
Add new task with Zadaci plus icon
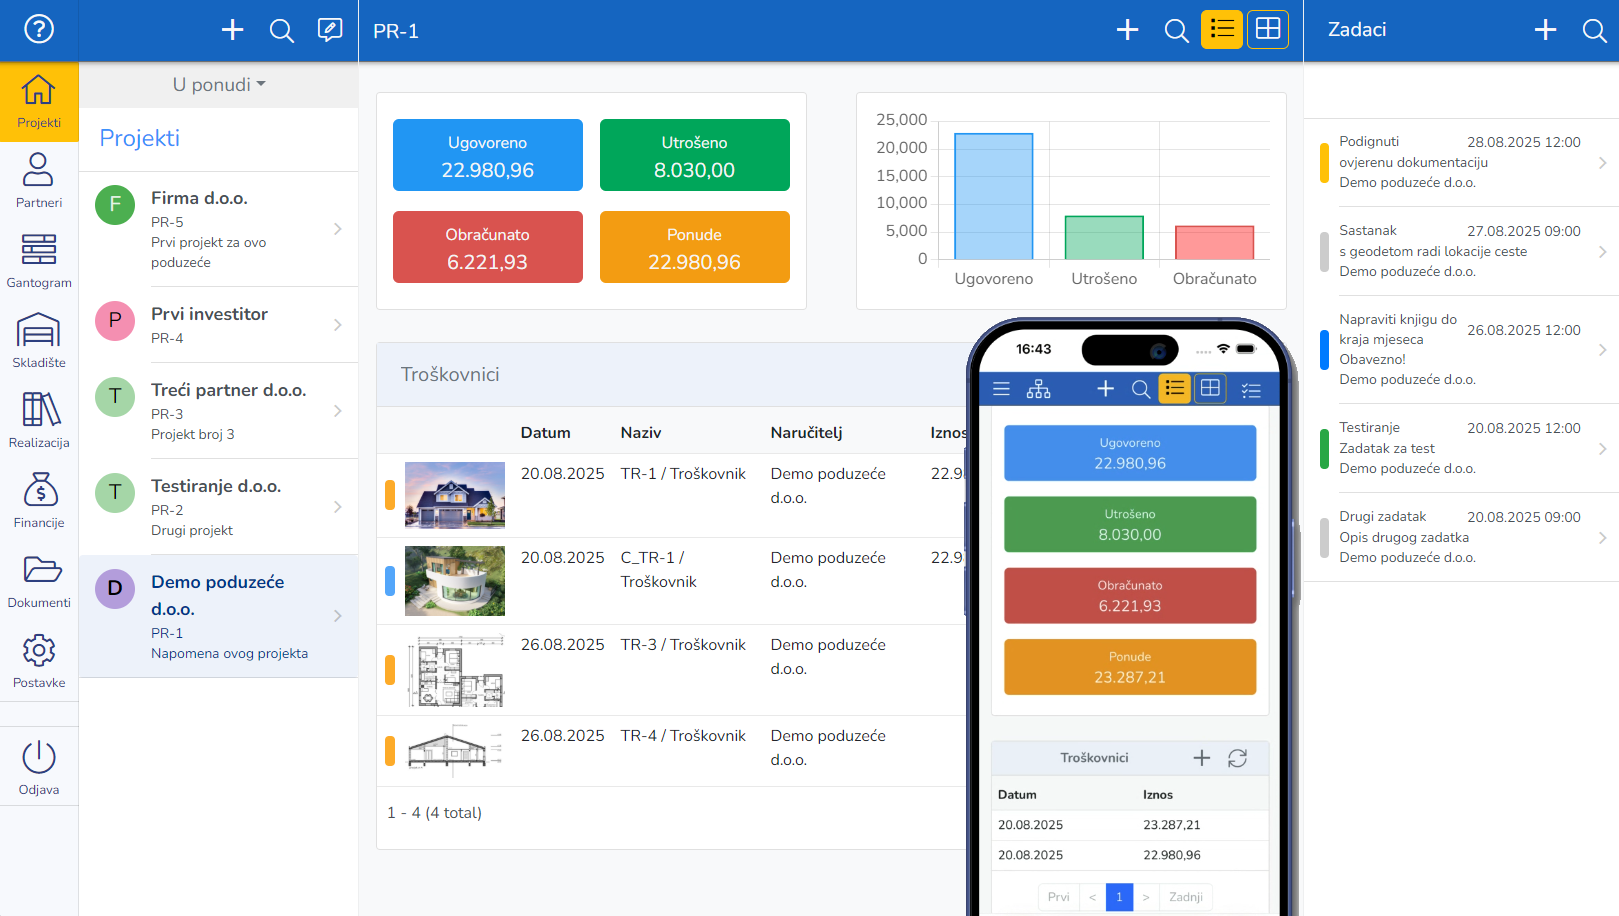pyautogui.click(x=1545, y=30)
